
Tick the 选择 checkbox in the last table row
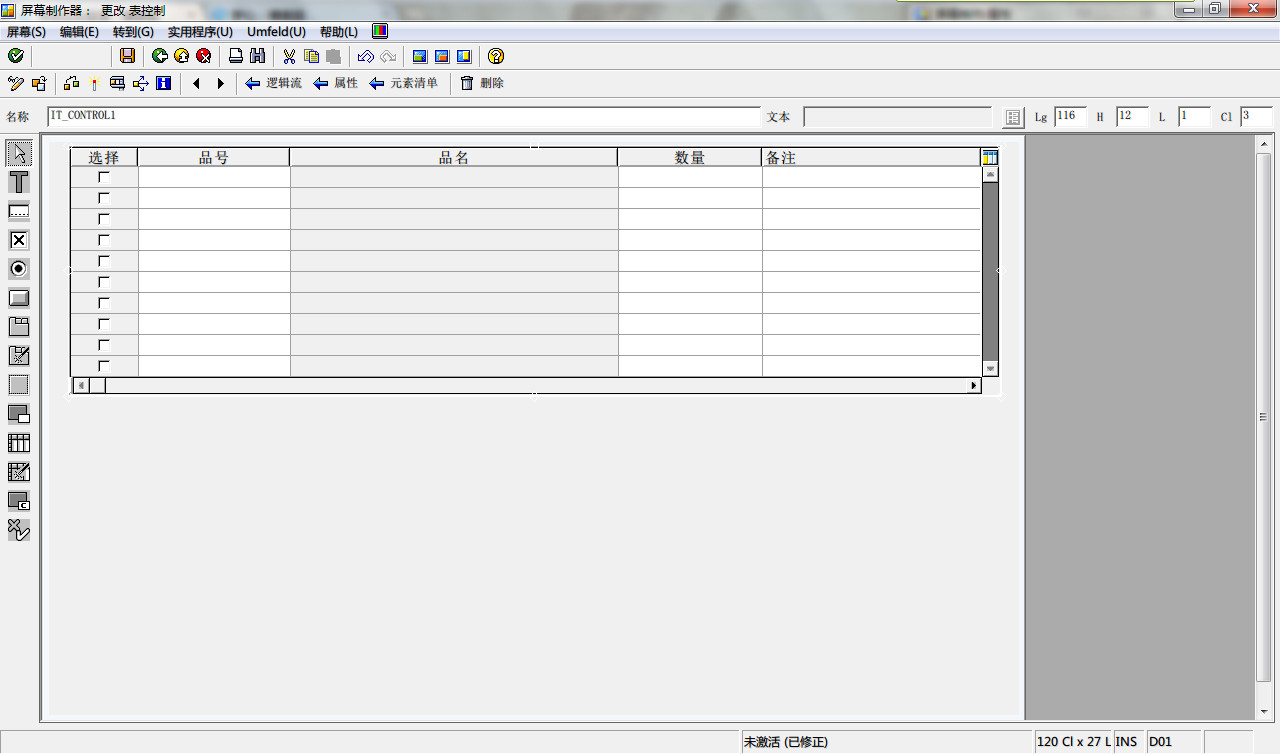tap(104, 366)
